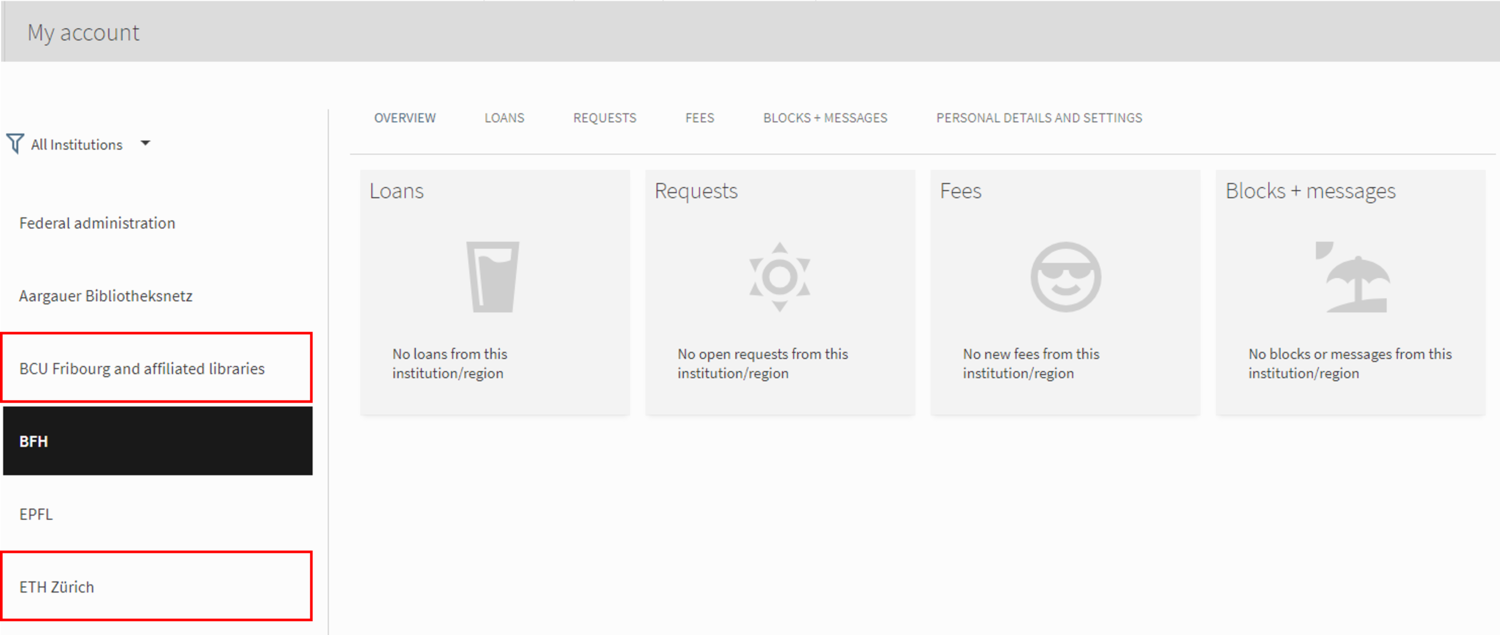Open Personal Details and Settings tab
Screen dimensions: 1500x635
[x=1039, y=118]
